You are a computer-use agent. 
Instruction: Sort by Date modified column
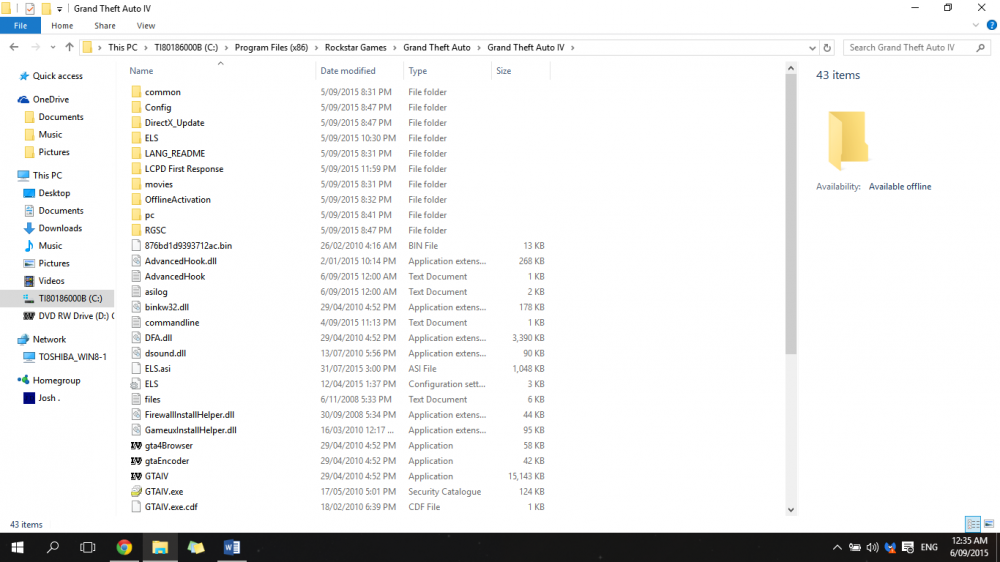point(348,71)
